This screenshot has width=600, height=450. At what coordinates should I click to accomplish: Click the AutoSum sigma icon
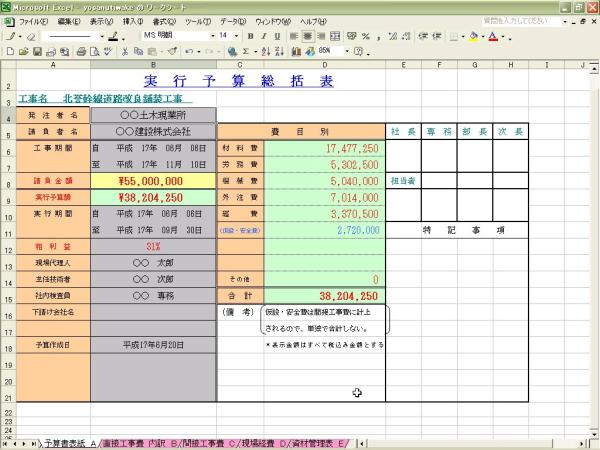coord(246,51)
